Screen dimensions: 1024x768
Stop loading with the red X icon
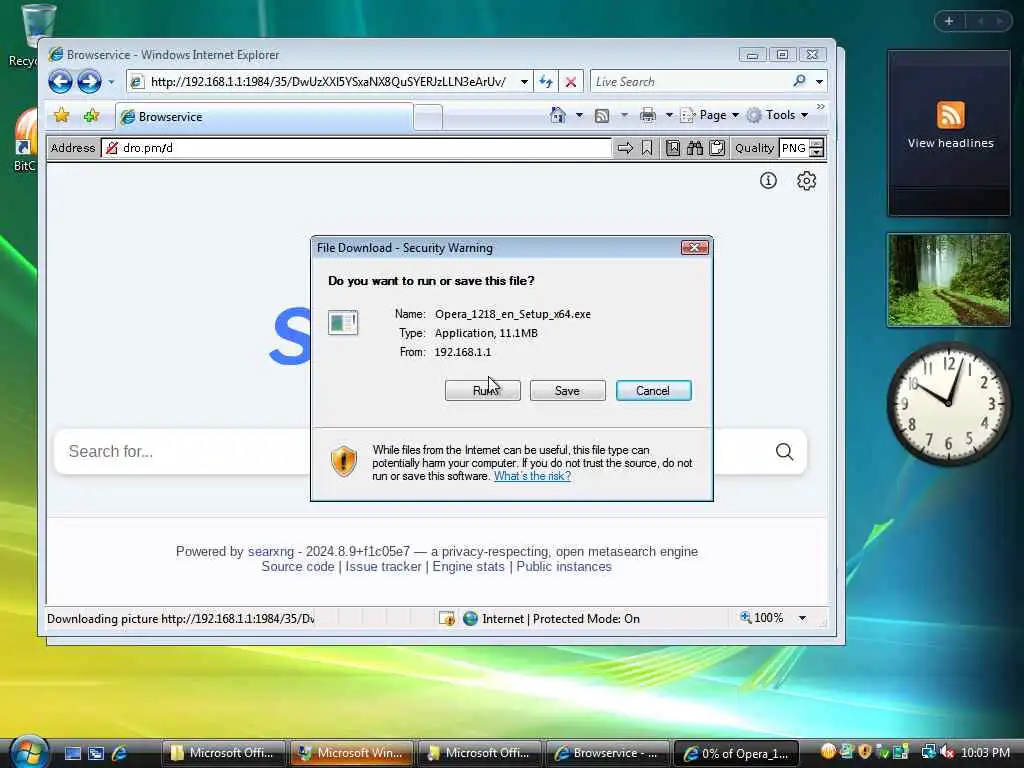pyautogui.click(x=571, y=82)
